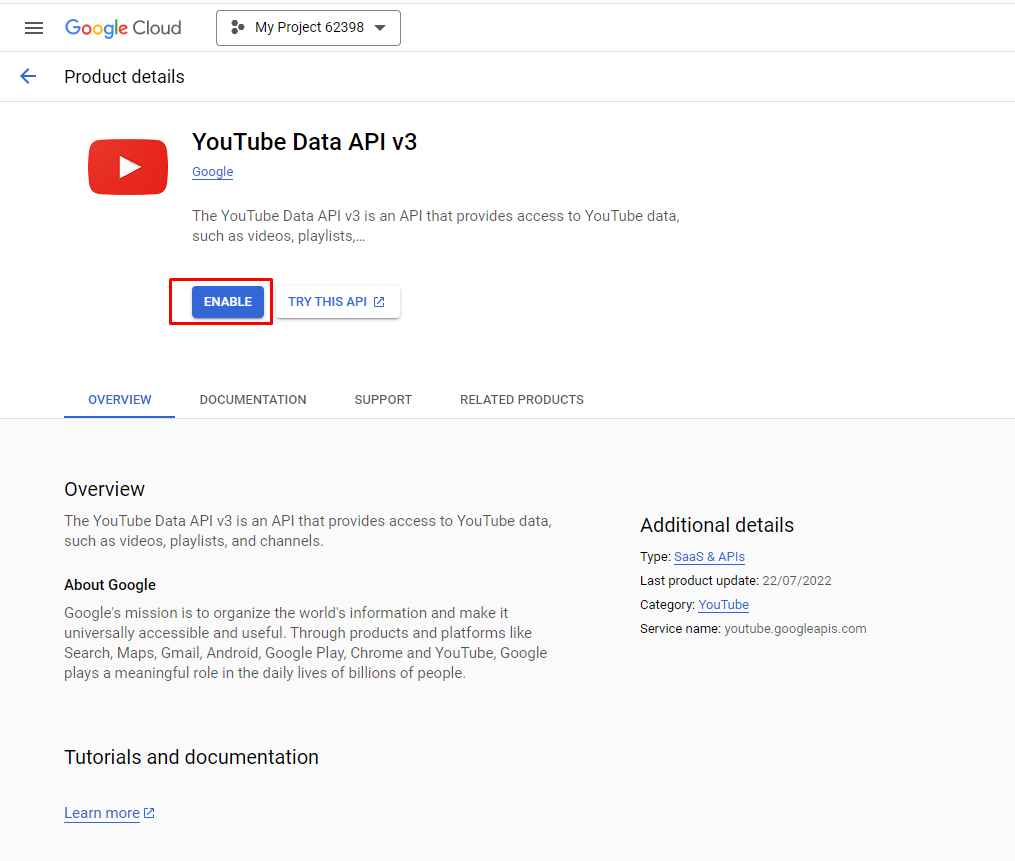Click the SaaS & APIs type link
This screenshot has width=1015, height=861.
(x=709, y=557)
